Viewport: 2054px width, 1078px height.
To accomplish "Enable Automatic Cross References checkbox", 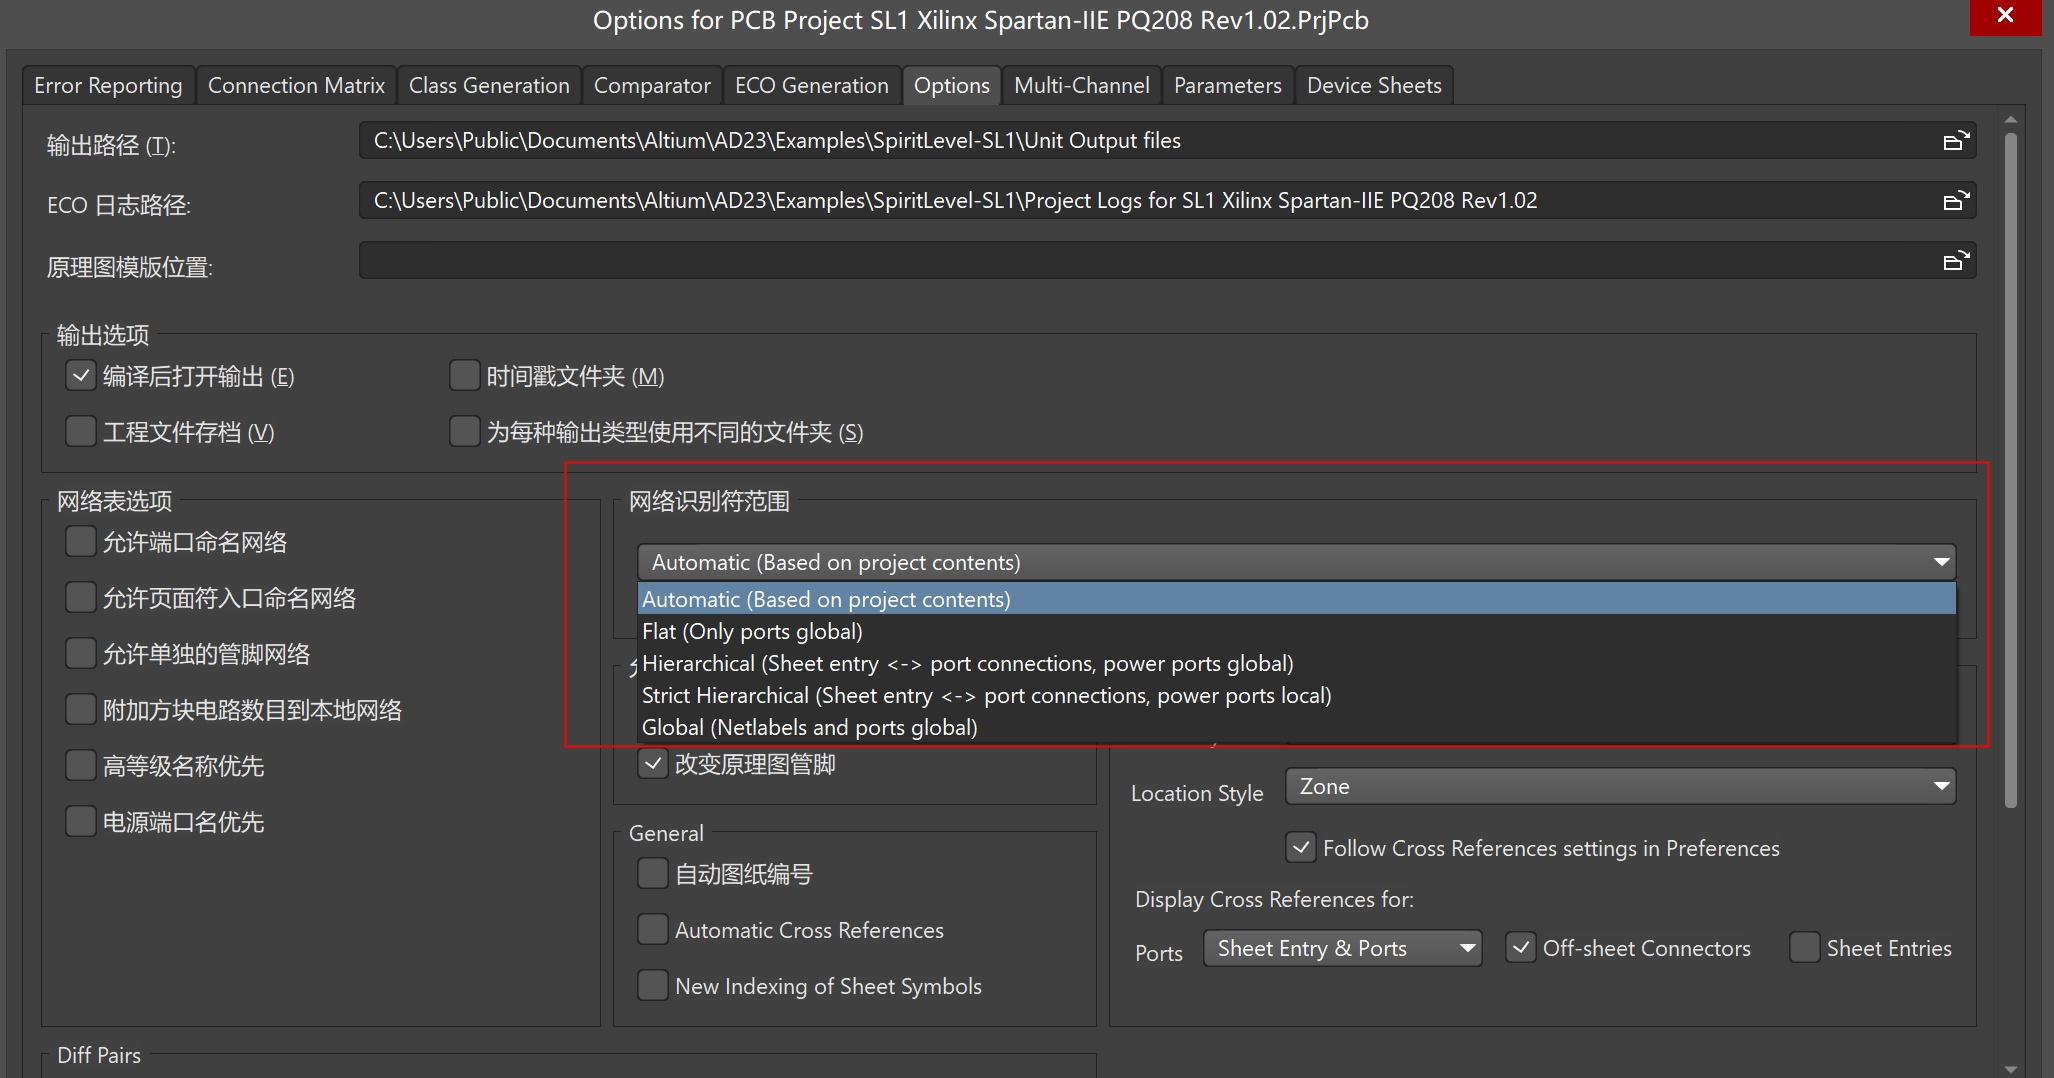I will (653, 930).
